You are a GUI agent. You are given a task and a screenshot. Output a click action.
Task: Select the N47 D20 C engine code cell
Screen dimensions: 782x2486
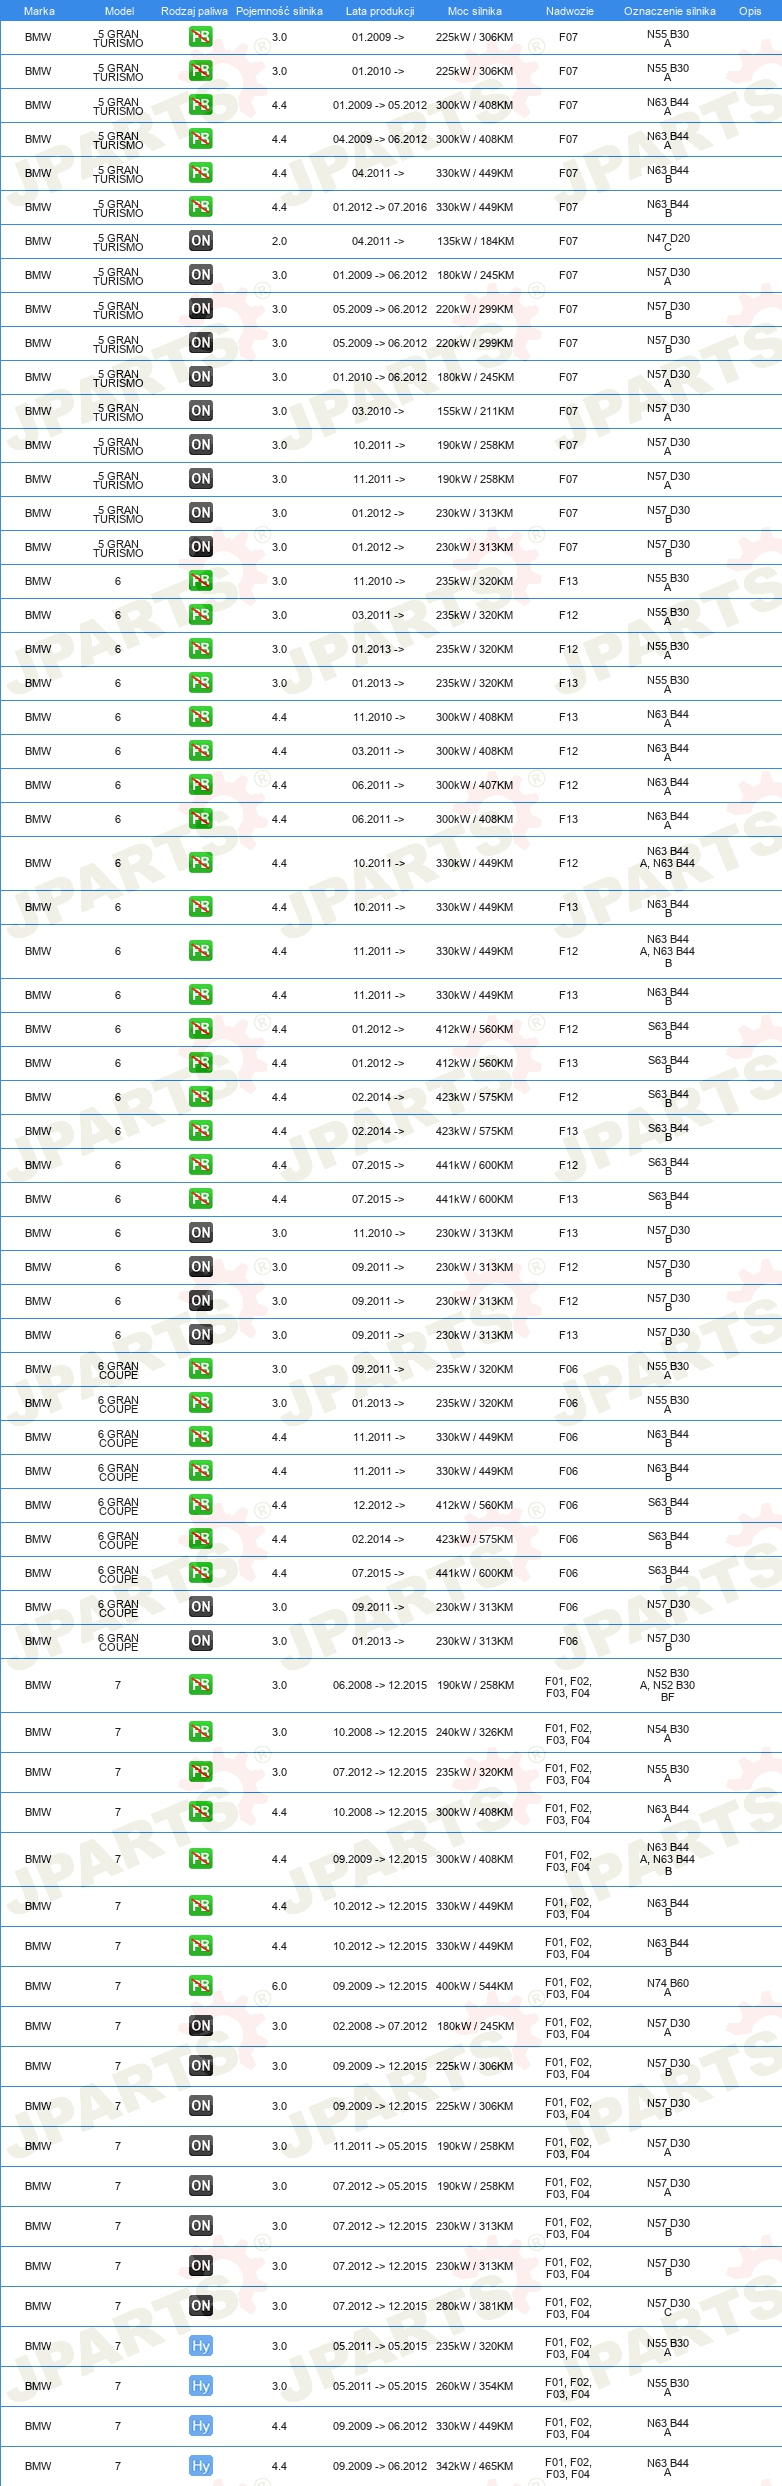click(668, 242)
